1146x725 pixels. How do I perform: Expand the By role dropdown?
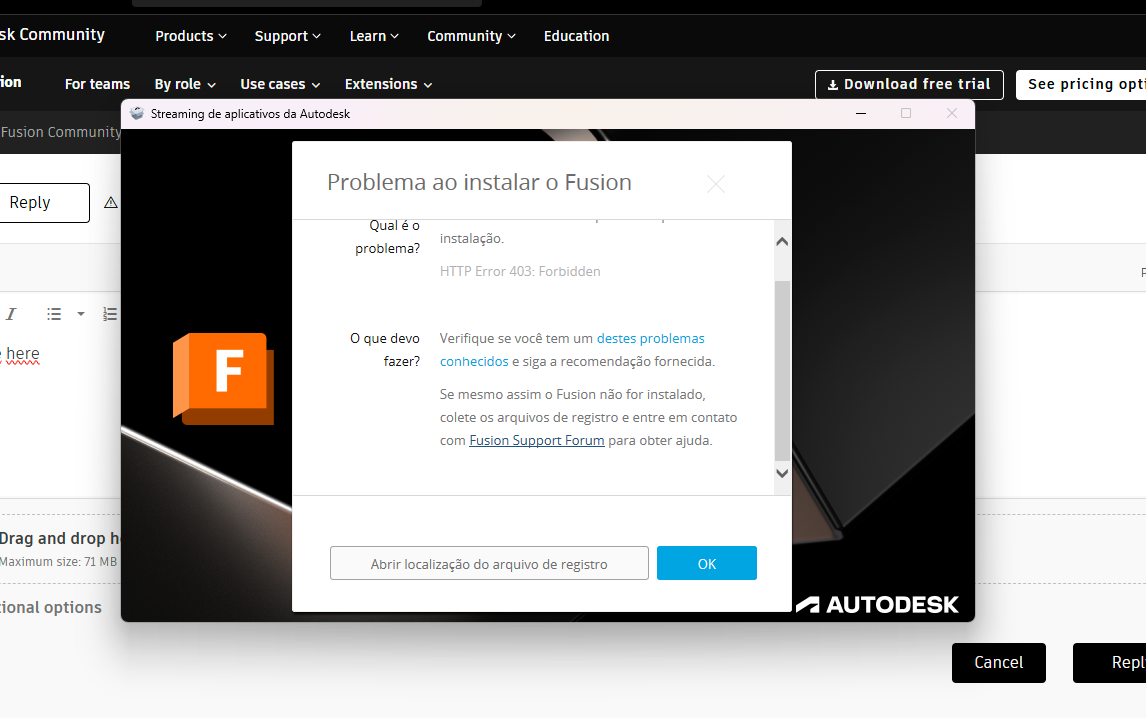185,84
